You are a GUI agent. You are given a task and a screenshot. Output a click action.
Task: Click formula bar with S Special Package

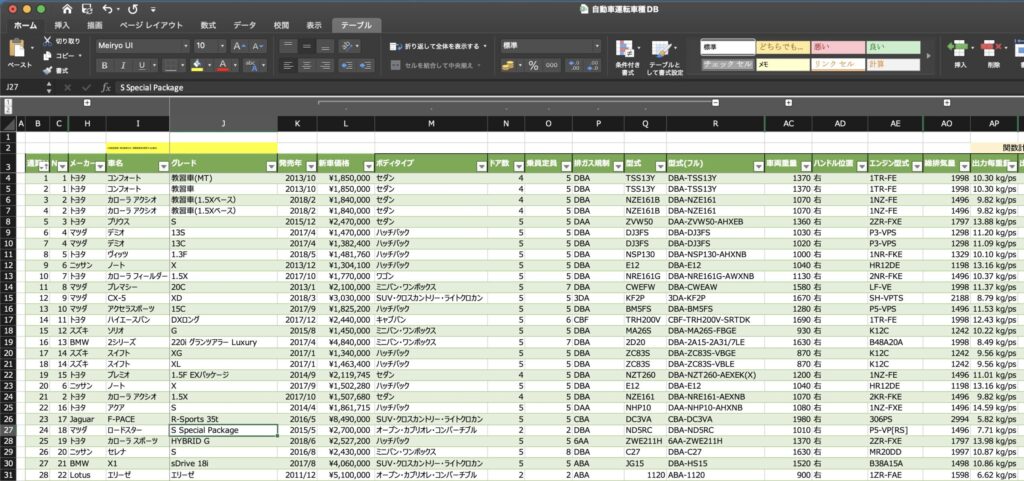[568, 87]
